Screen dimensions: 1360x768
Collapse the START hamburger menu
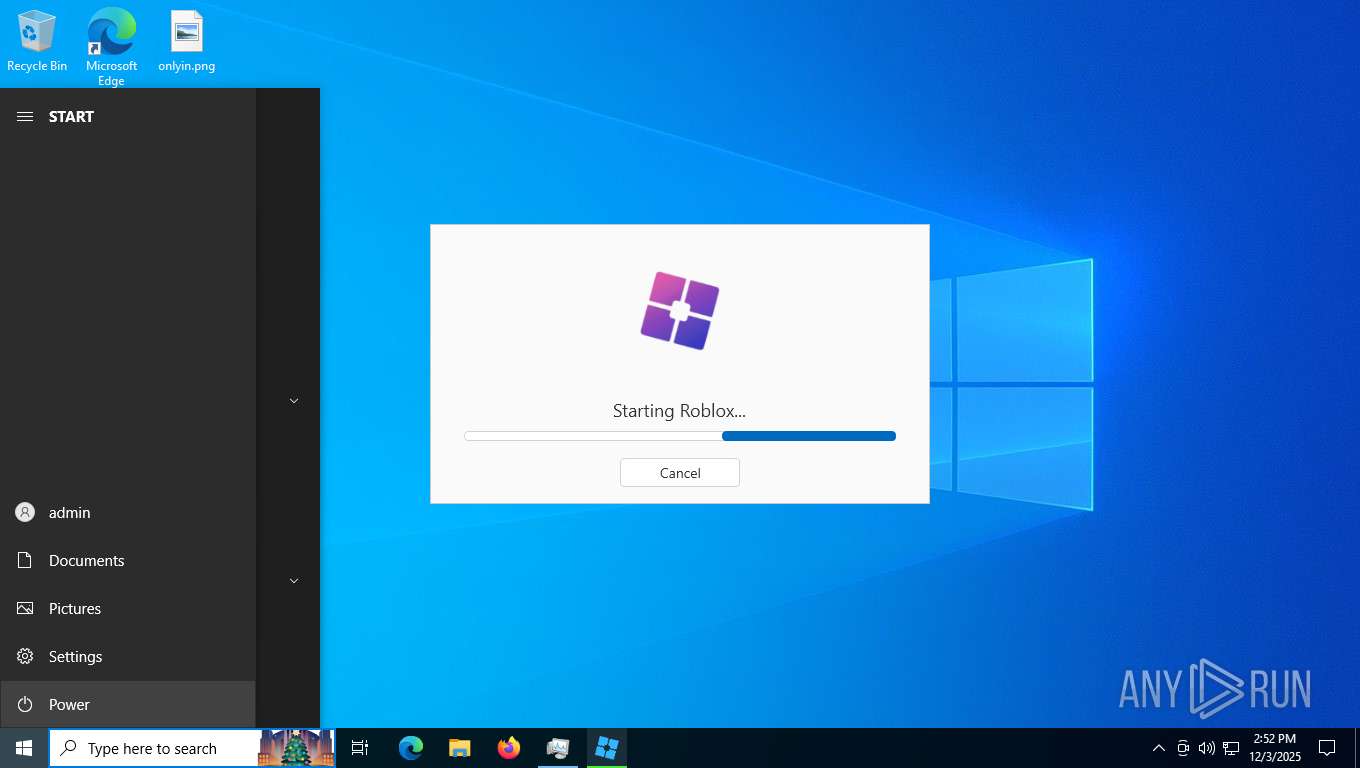click(25, 117)
